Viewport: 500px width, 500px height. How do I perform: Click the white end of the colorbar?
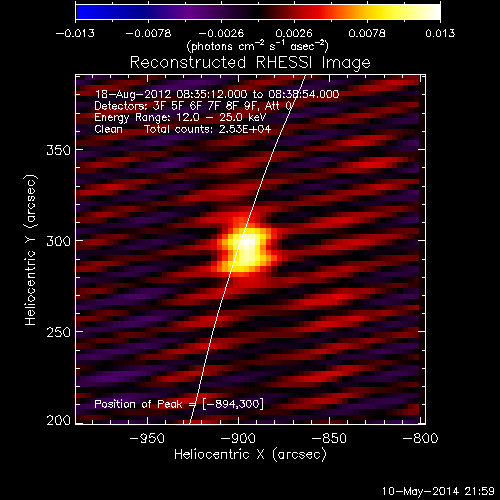tap(432, 12)
